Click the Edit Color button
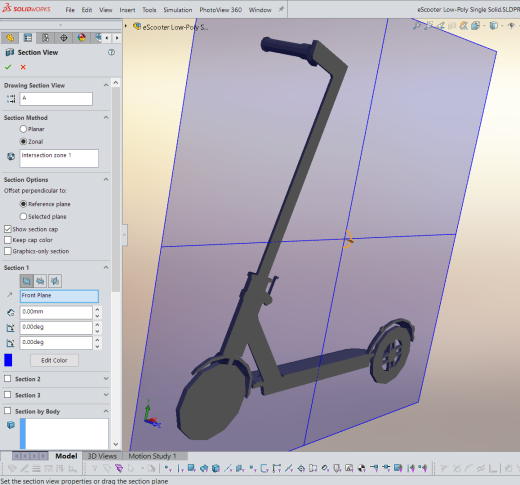The height and width of the screenshot is (485, 520). [54, 360]
